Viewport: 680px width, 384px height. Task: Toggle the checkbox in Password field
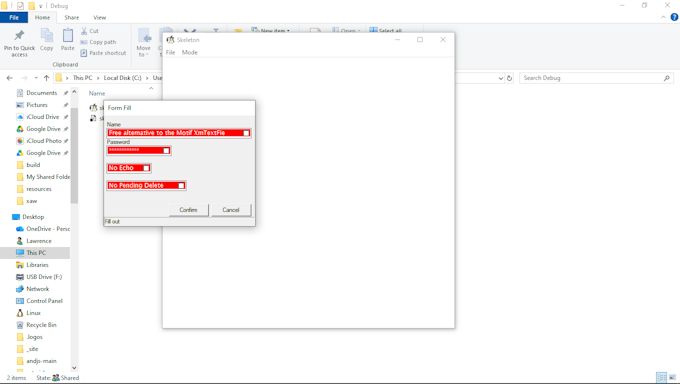166,151
